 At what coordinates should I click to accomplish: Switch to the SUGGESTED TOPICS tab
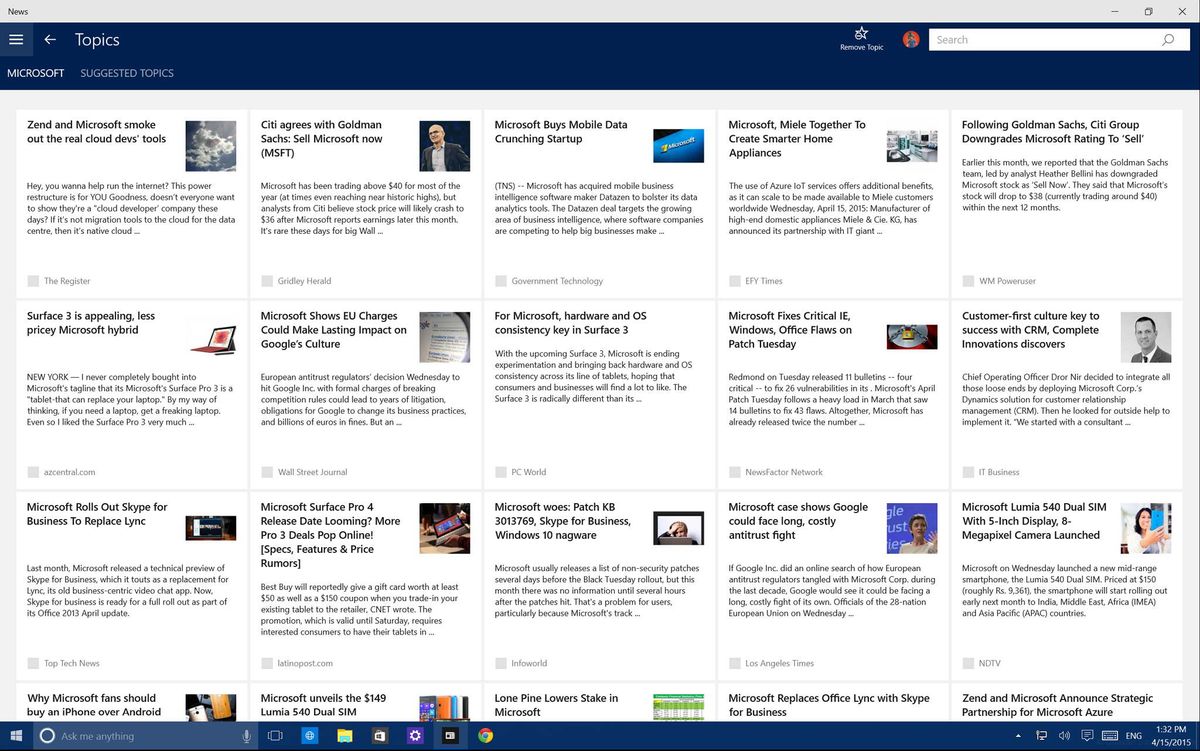pos(127,73)
